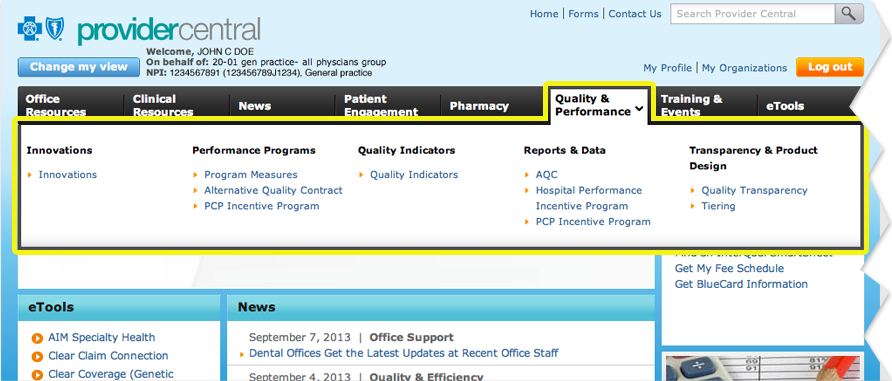Open My Organizations link
The image size is (892, 381).
744,68
